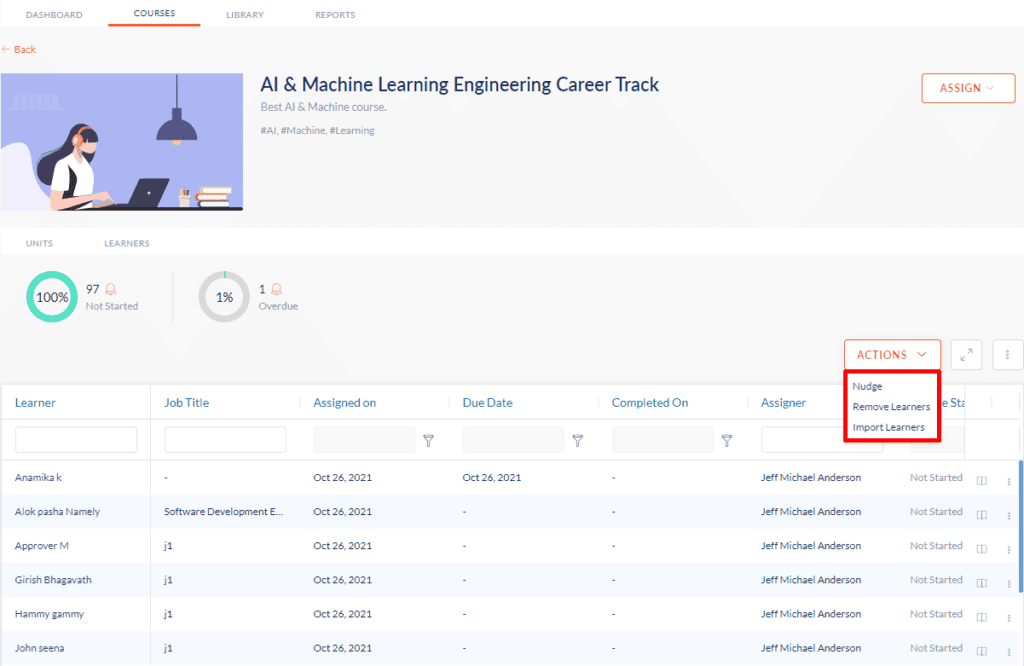Click the book icon in Approver M row
Viewport: 1024px width, 666px height.
[982, 548]
